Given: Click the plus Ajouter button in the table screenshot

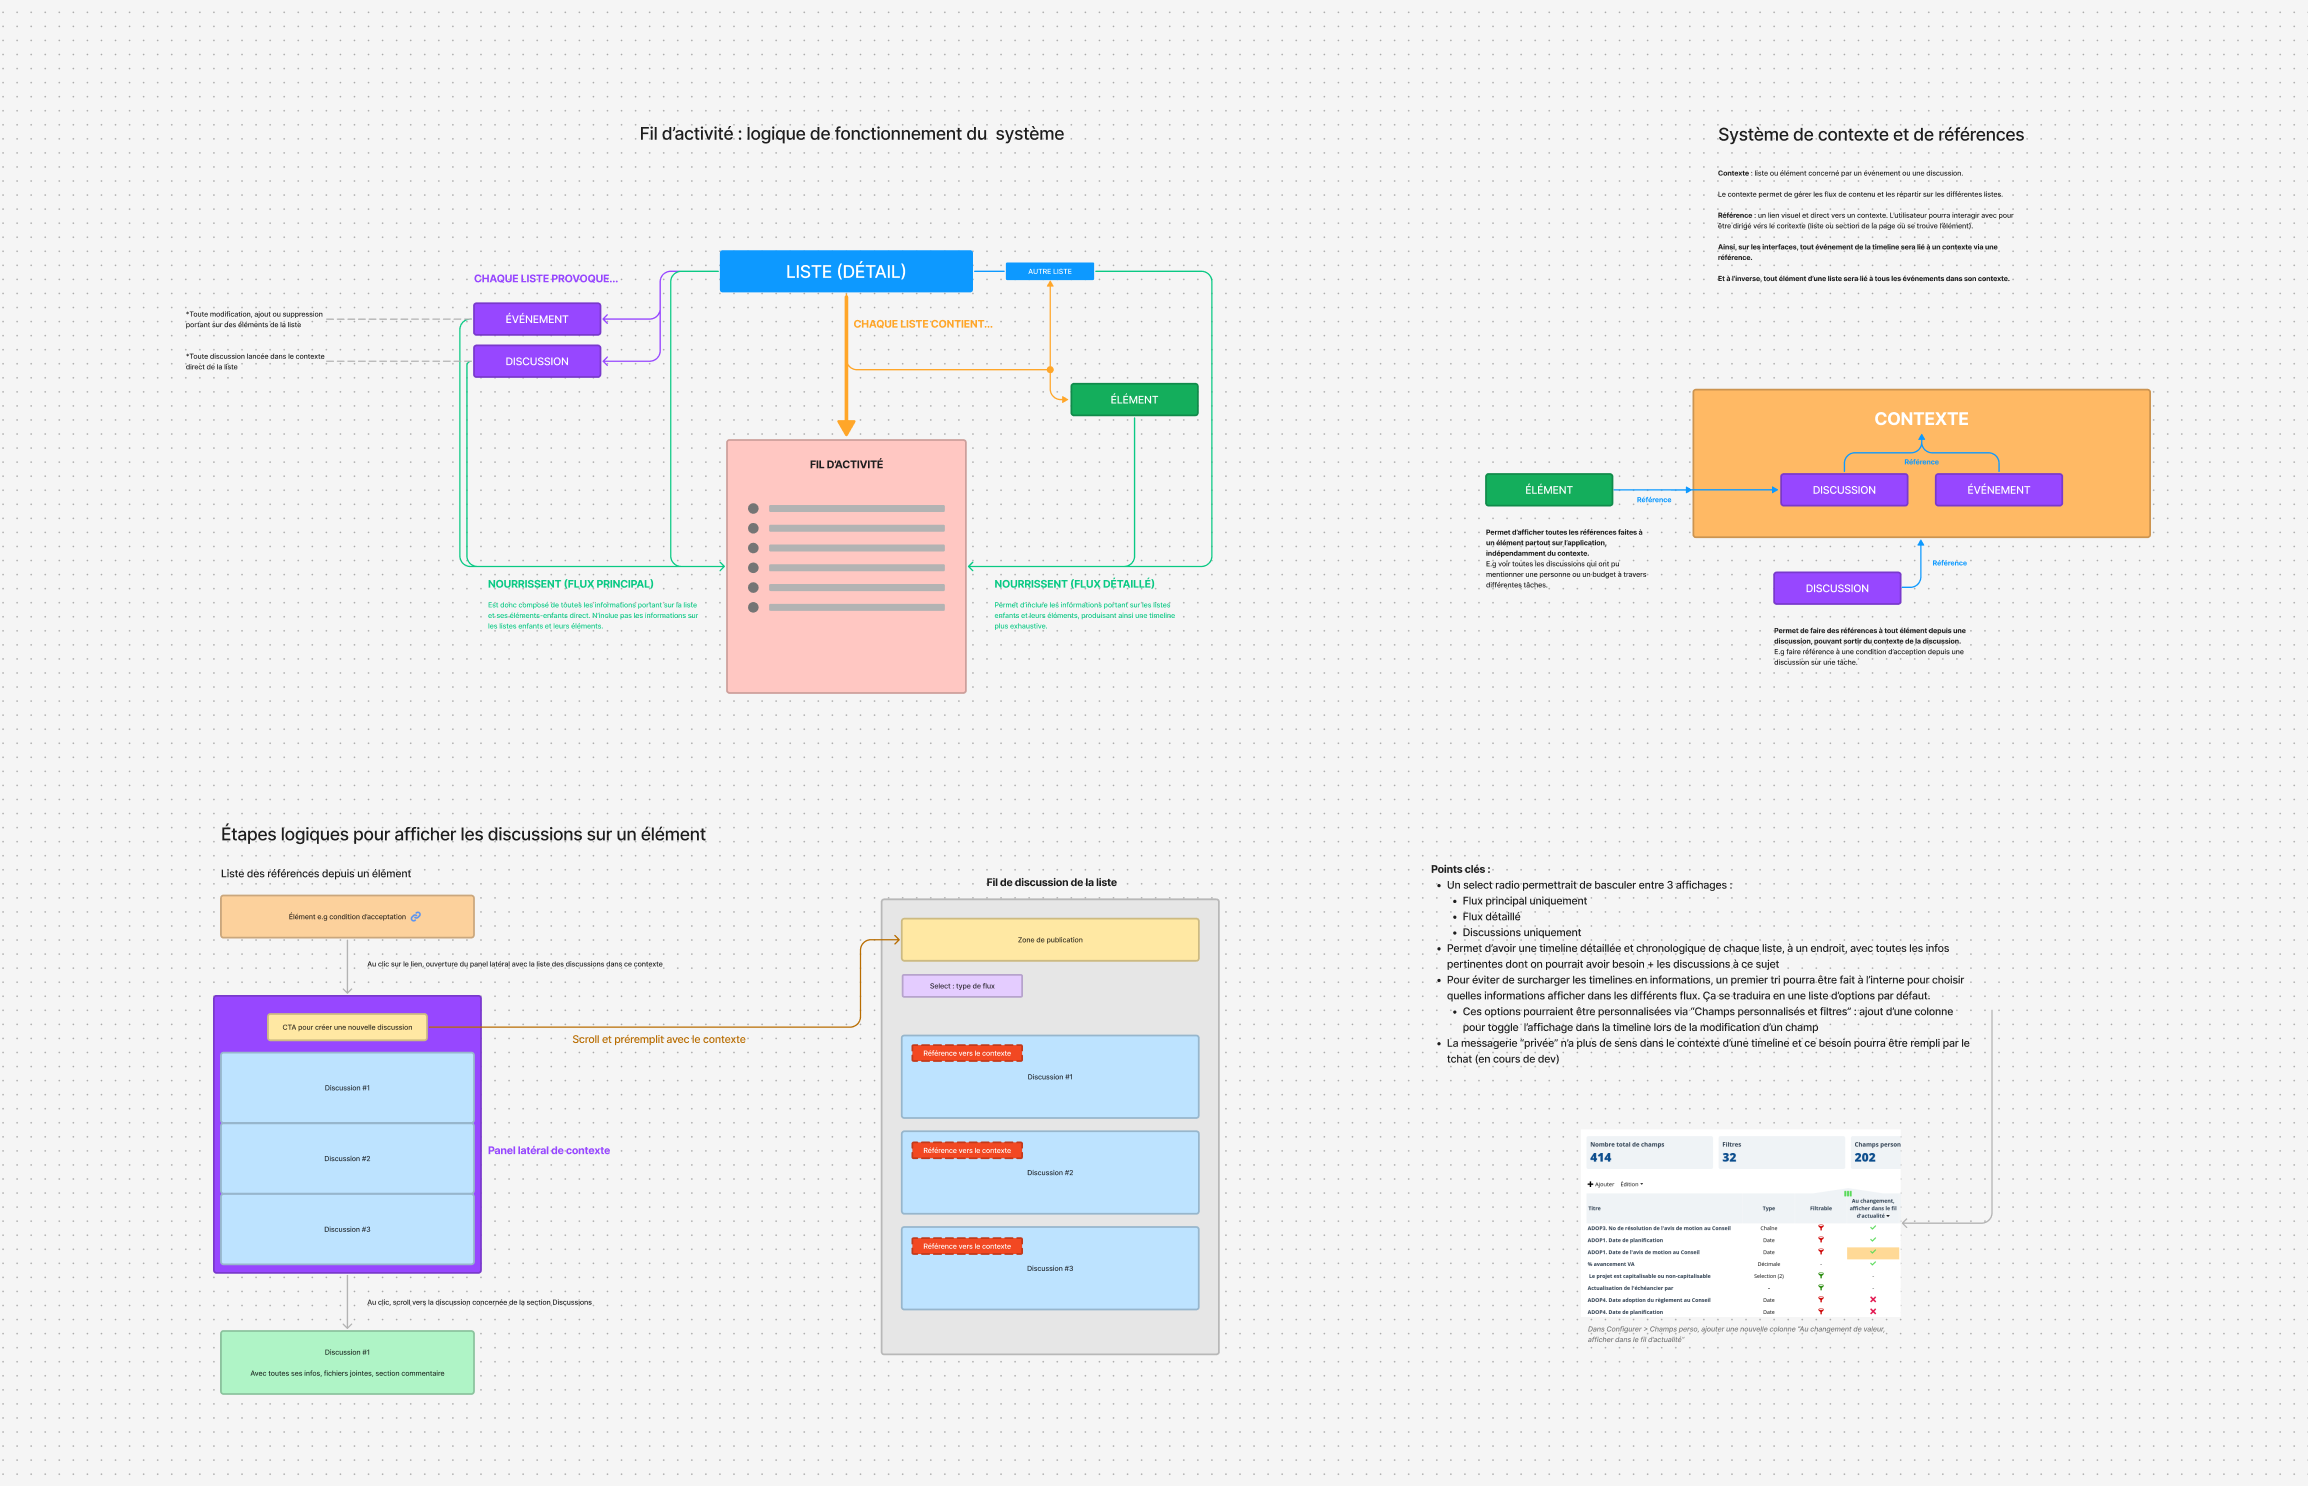Looking at the screenshot, I should coord(1601,1184).
